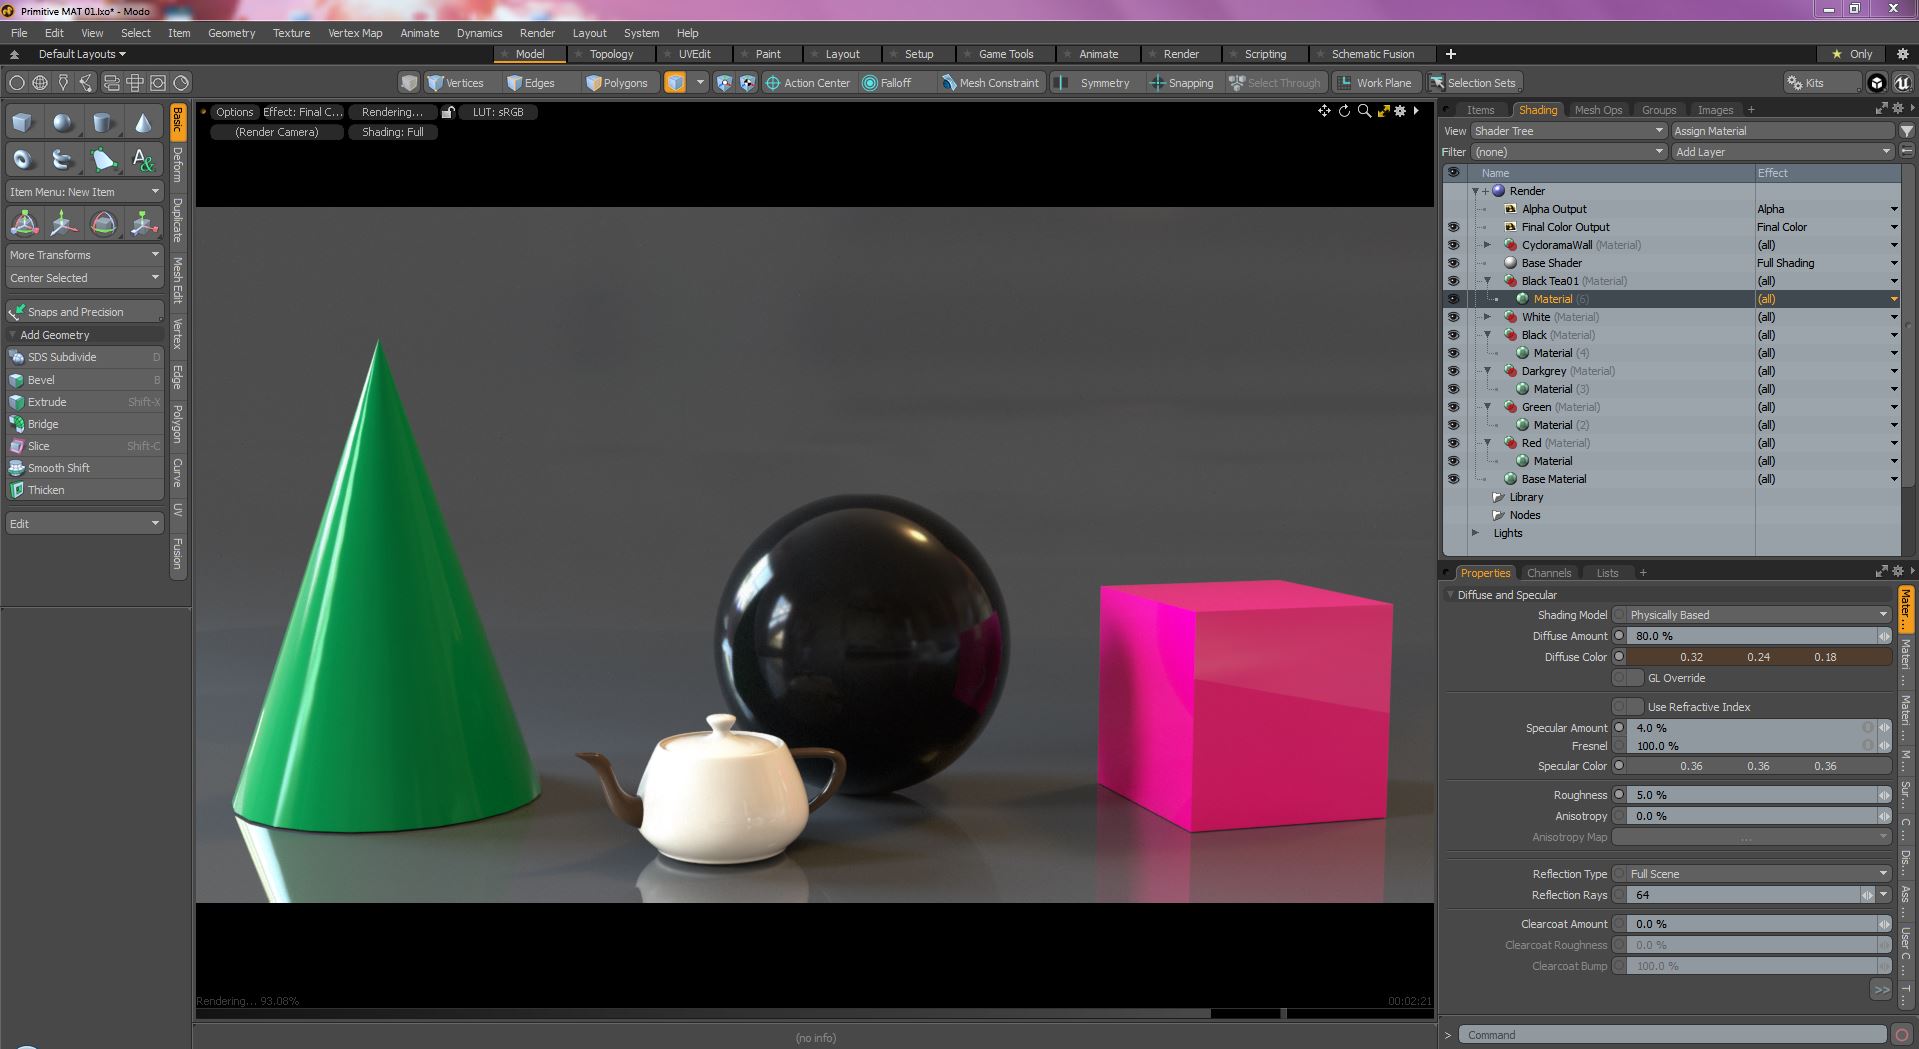The height and width of the screenshot is (1049, 1919).
Task: Select the Torus primitive tool
Action: (23, 160)
